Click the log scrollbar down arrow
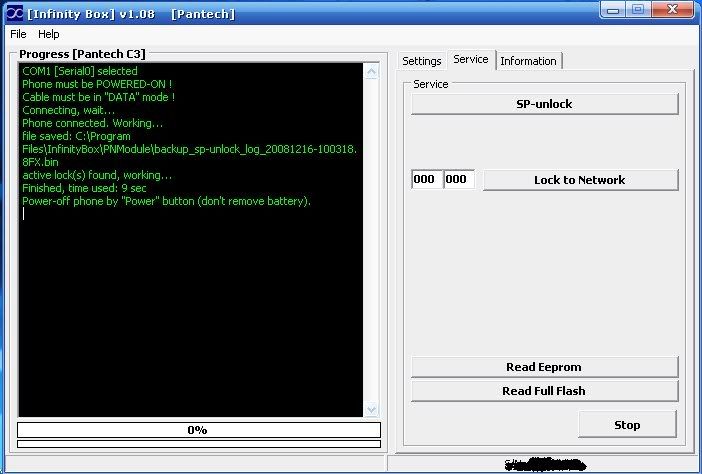Image resolution: width=702 pixels, height=474 pixels. click(x=372, y=409)
